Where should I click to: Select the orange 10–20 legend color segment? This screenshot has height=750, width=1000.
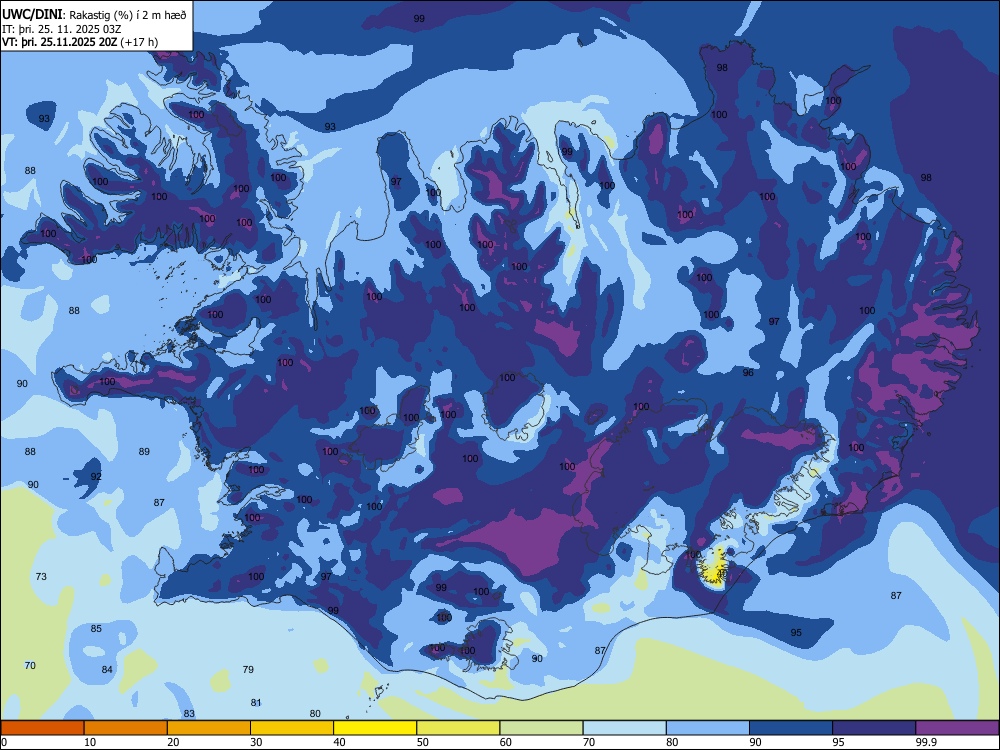(126, 728)
